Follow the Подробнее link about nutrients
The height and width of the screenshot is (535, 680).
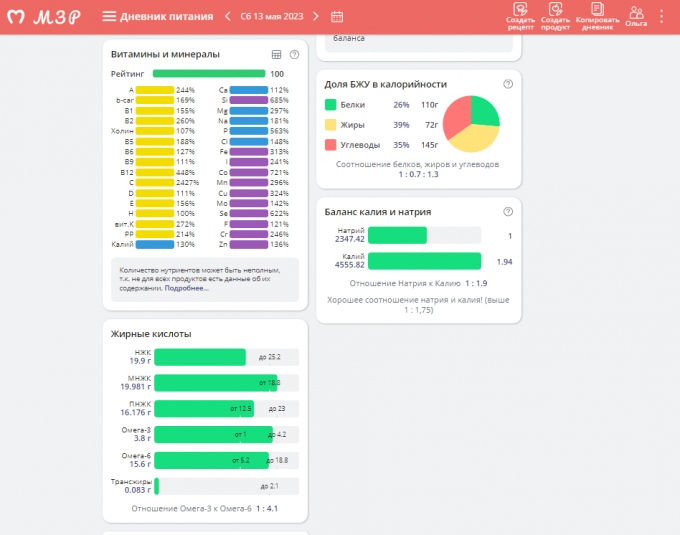point(187,288)
